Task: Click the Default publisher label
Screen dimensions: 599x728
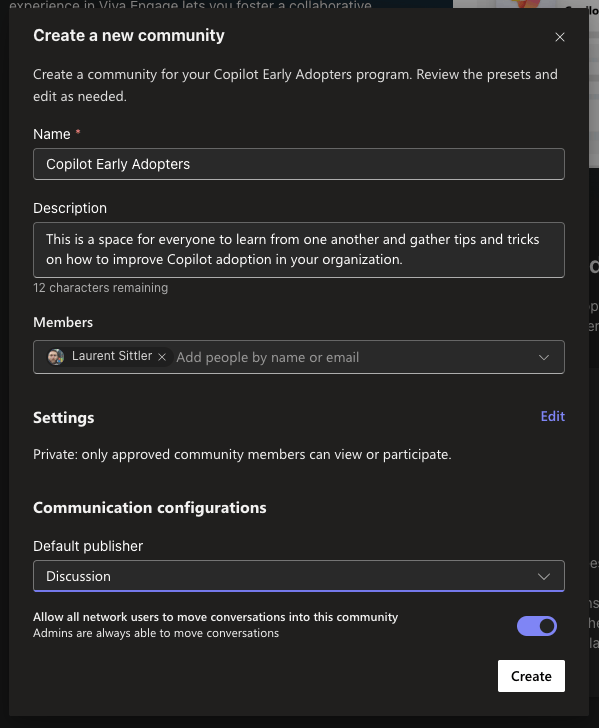Action: click(88, 546)
